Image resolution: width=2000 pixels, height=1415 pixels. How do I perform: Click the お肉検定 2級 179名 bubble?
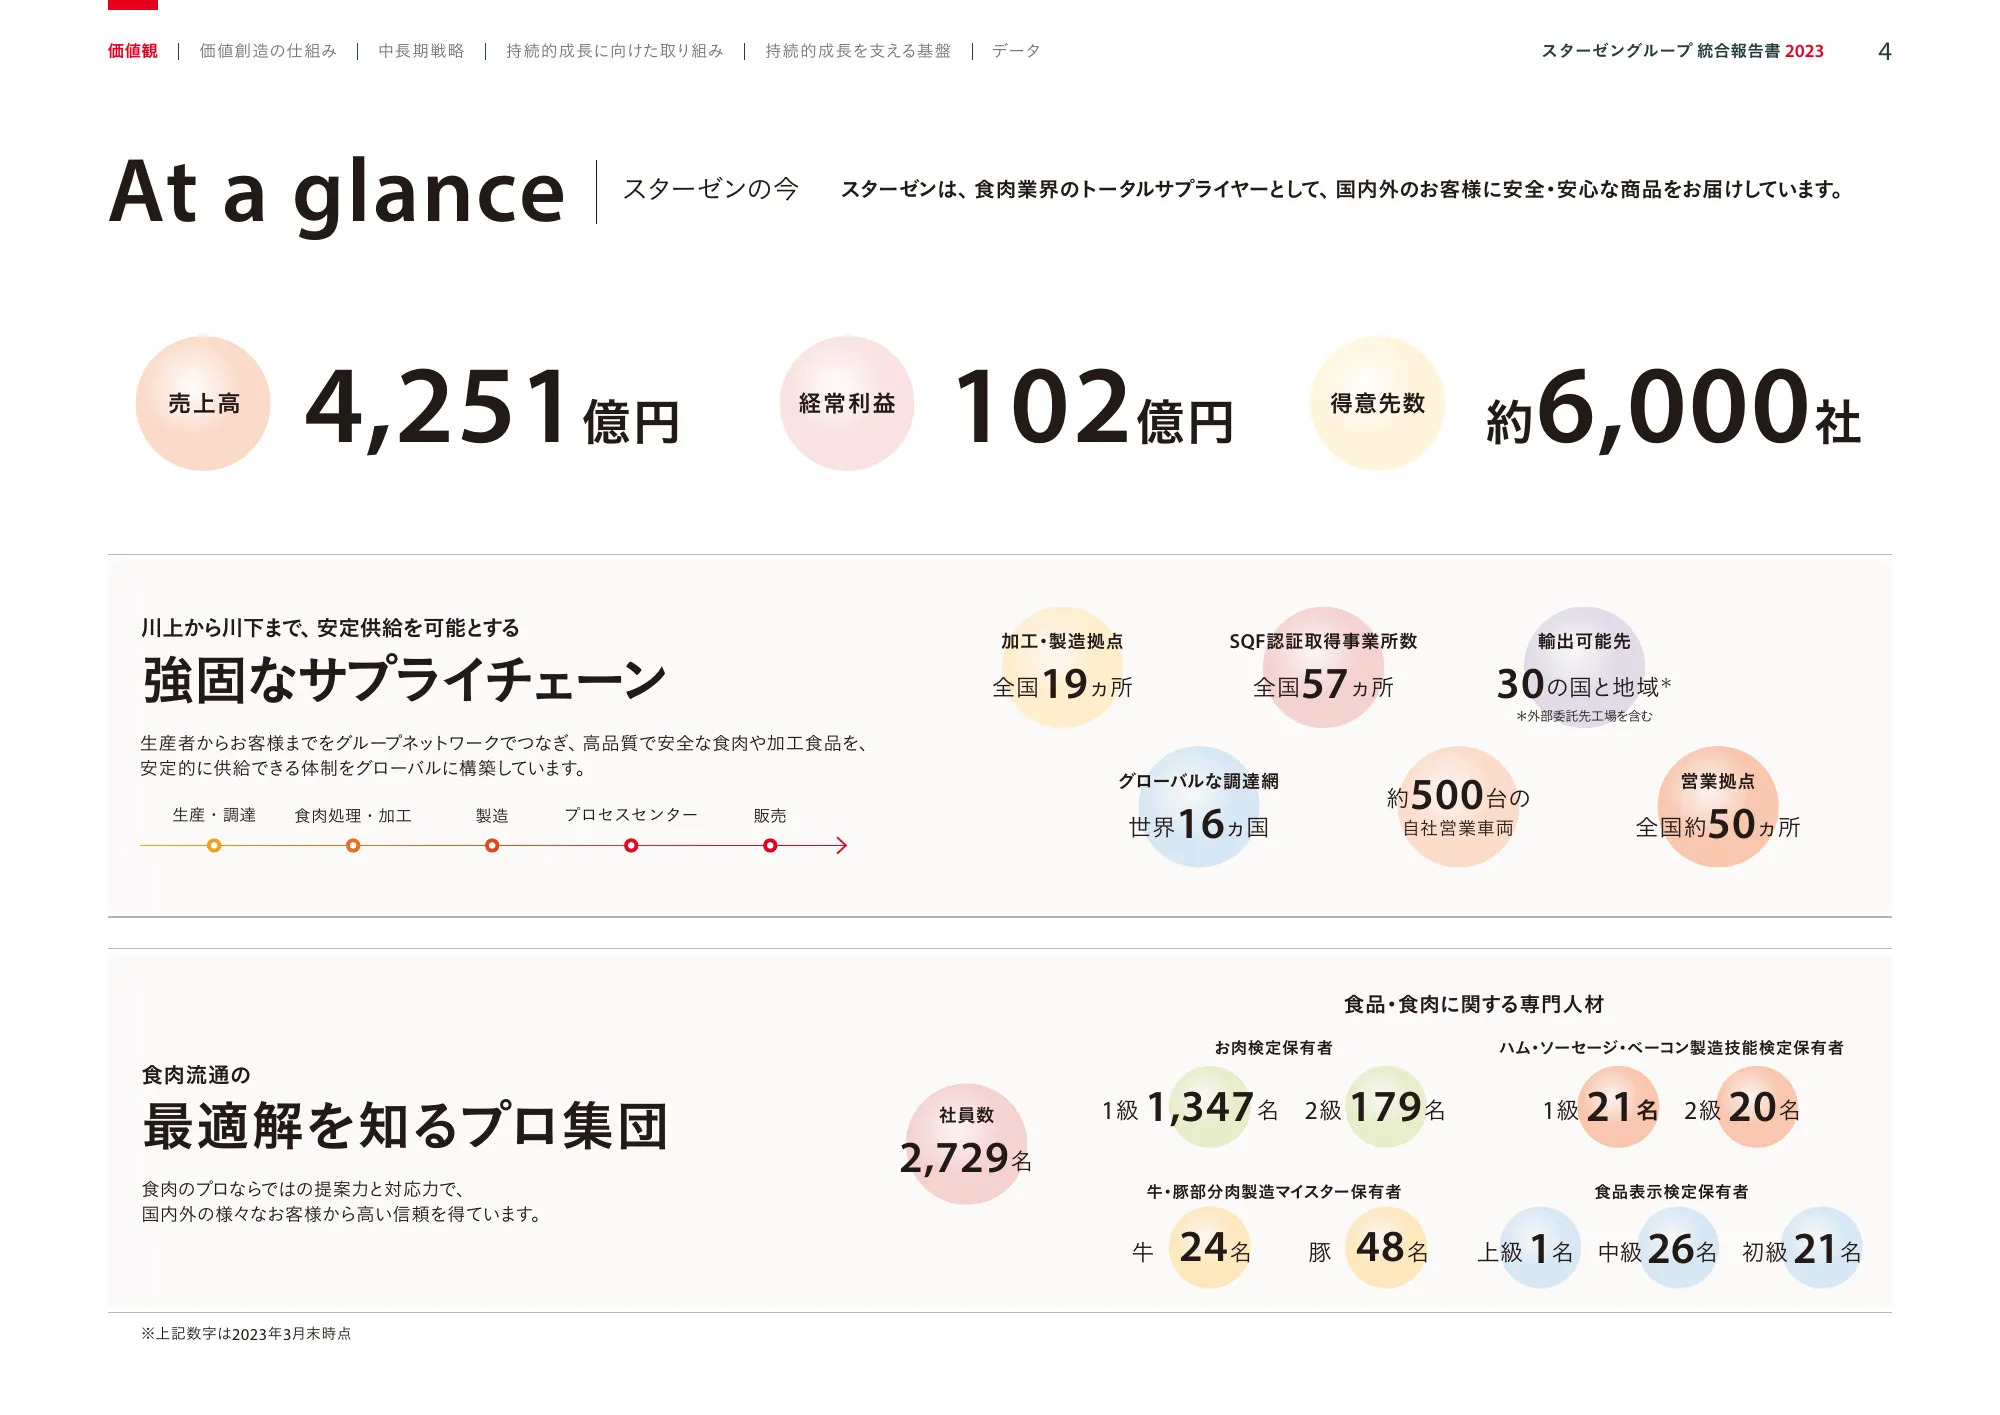(1386, 1107)
